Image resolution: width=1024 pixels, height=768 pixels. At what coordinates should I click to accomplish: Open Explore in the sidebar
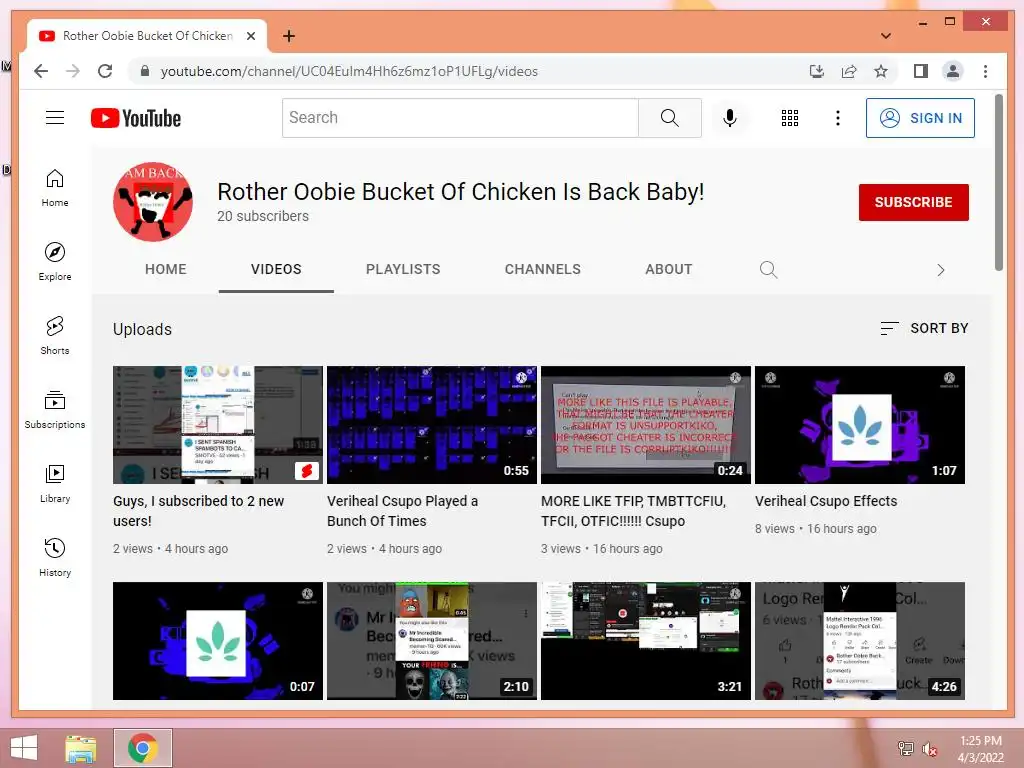click(55, 262)
